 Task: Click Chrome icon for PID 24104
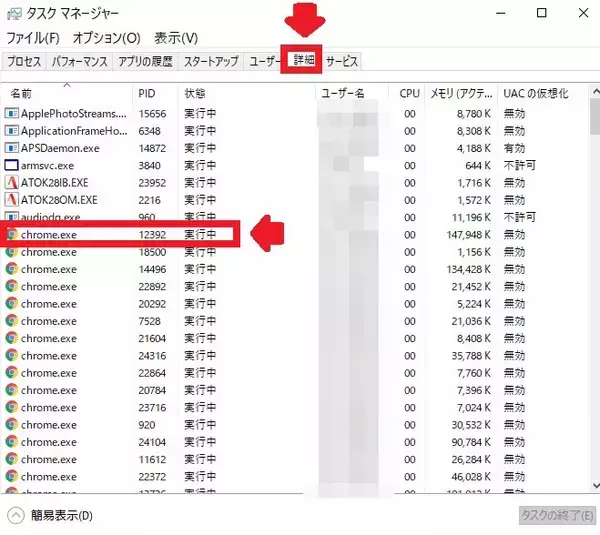[11, 442]
